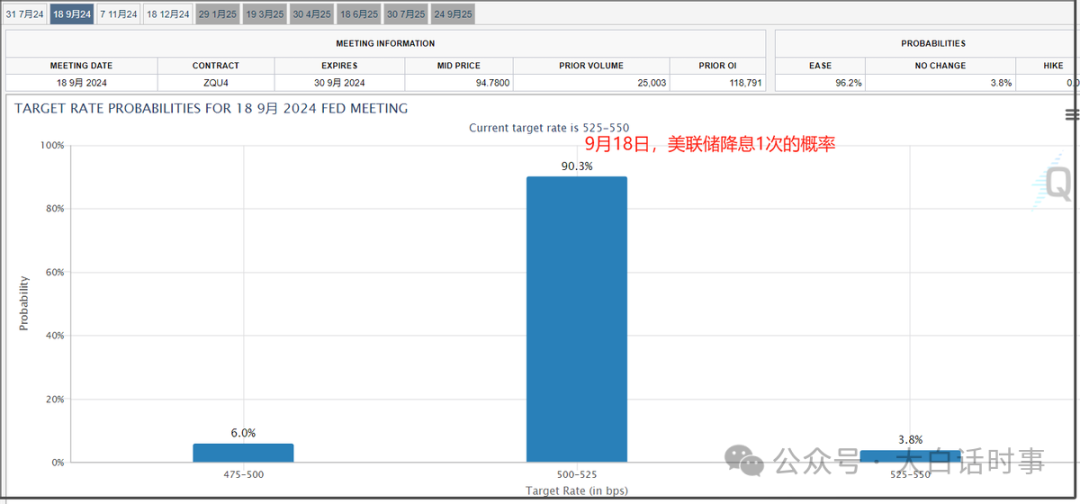Go to the 30 4月25 tab
The height and width of the screenshot is (504, 1080).
tap(311, 14)
